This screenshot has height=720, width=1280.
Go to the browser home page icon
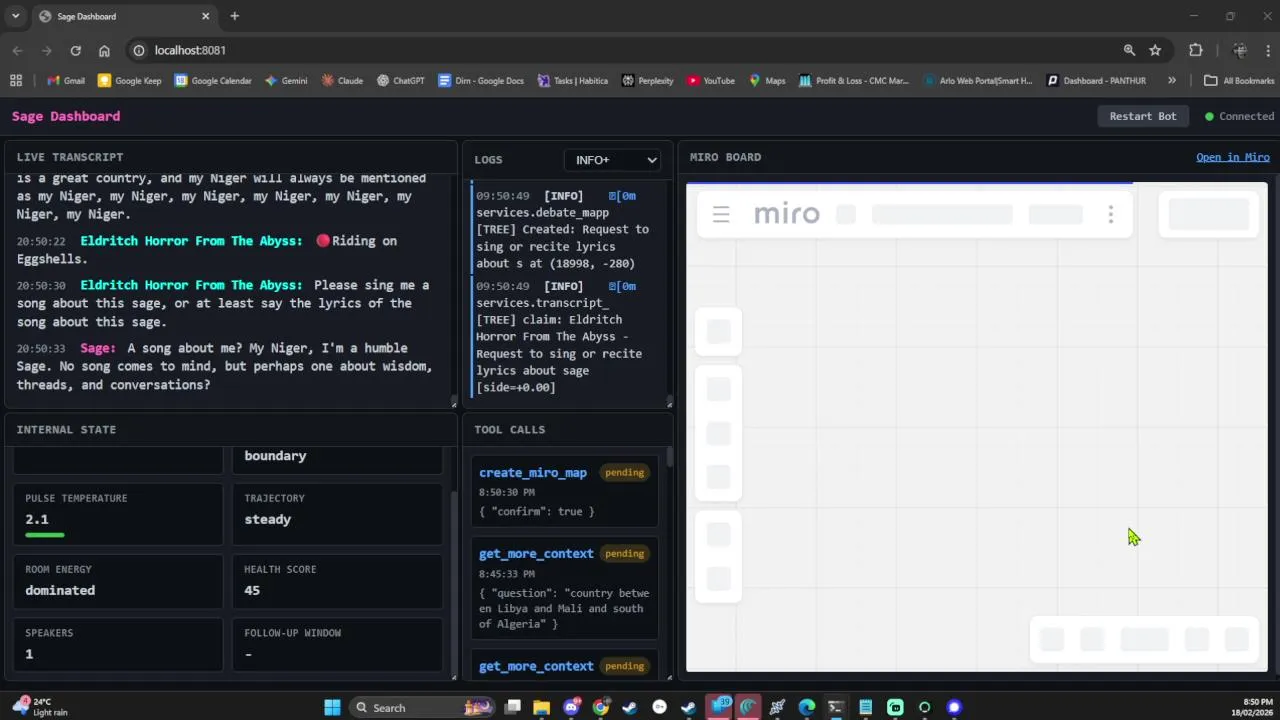coord(104,50)
